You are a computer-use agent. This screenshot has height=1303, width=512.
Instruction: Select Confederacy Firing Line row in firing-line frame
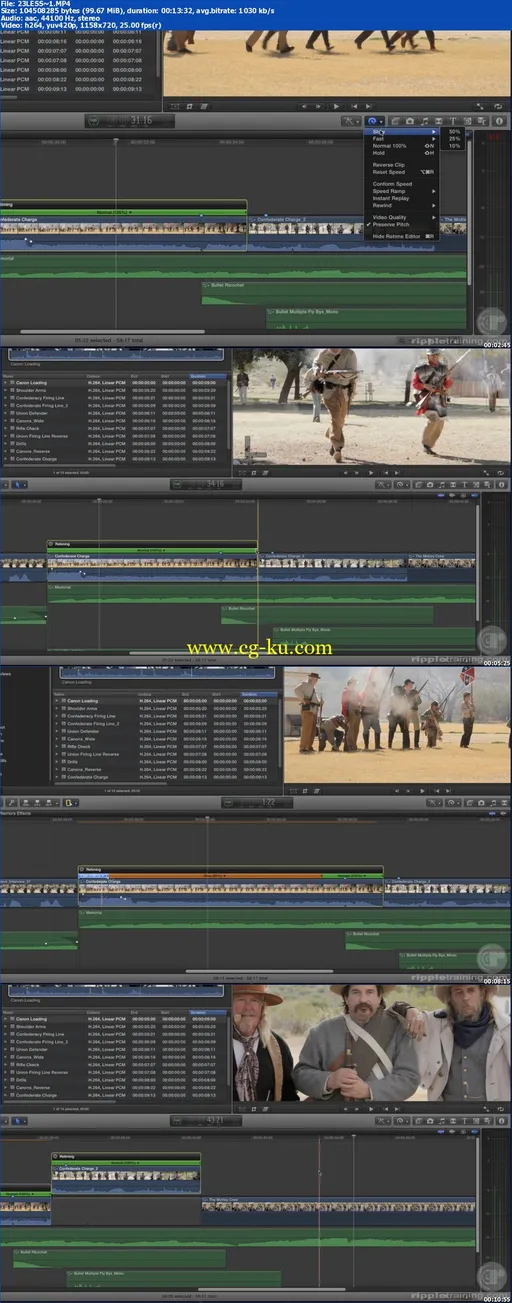click(x=166, y=715)
